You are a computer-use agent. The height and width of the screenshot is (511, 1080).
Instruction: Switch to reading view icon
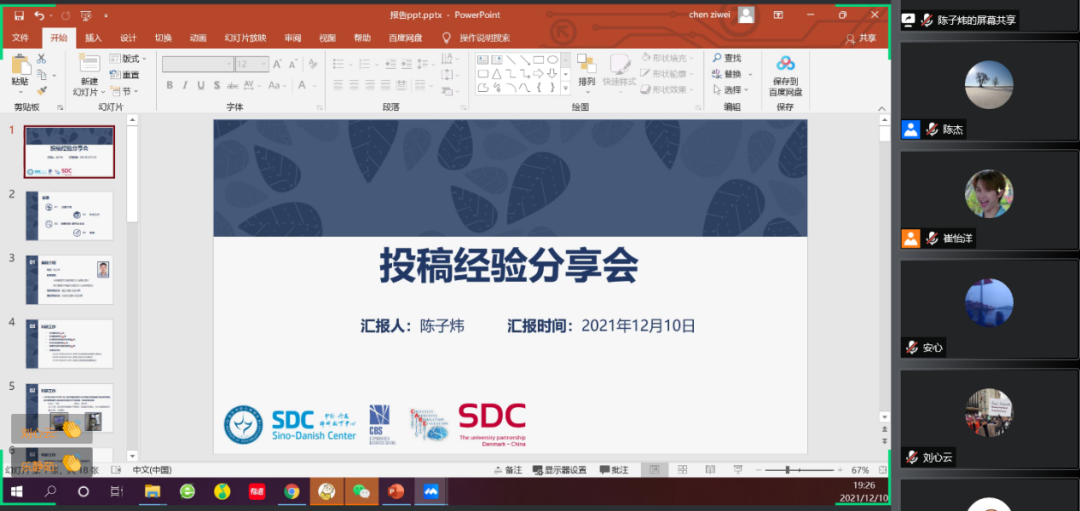(x=710, y=470)
